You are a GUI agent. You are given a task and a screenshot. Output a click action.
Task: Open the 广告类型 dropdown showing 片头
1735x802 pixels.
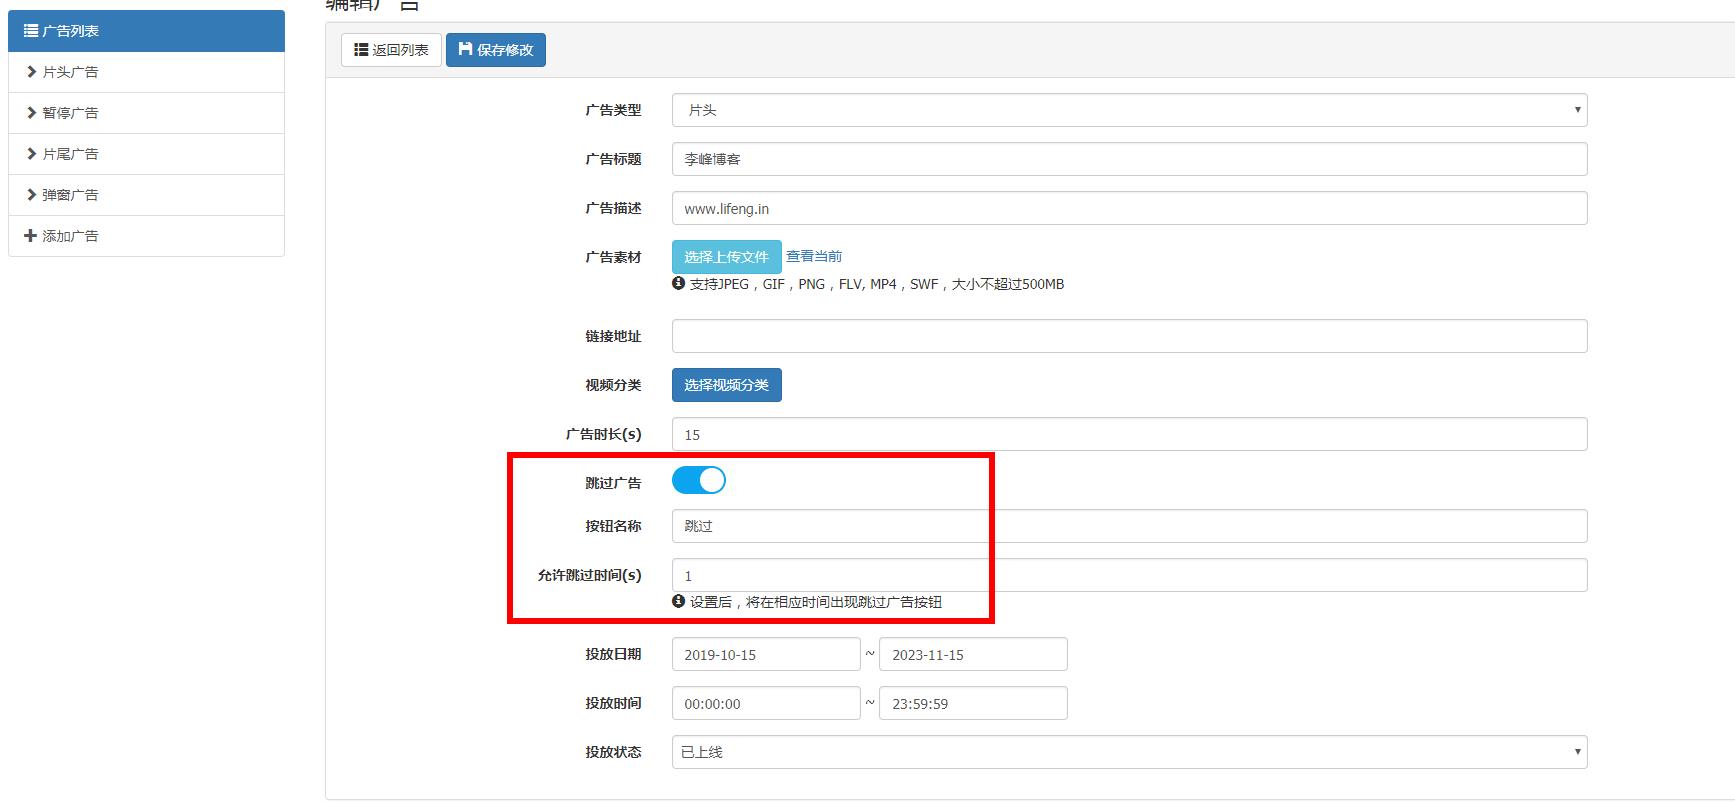(x=1129, y=110)
